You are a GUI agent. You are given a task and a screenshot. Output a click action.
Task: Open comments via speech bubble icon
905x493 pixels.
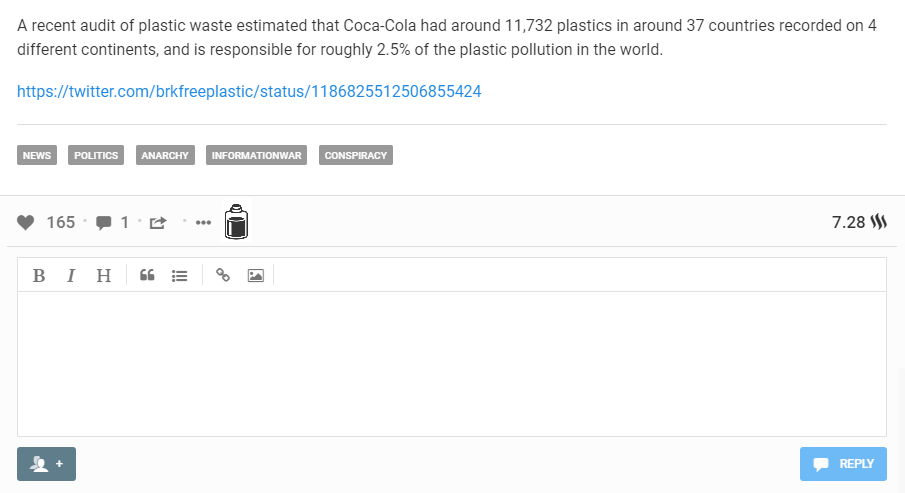(103, 223)
